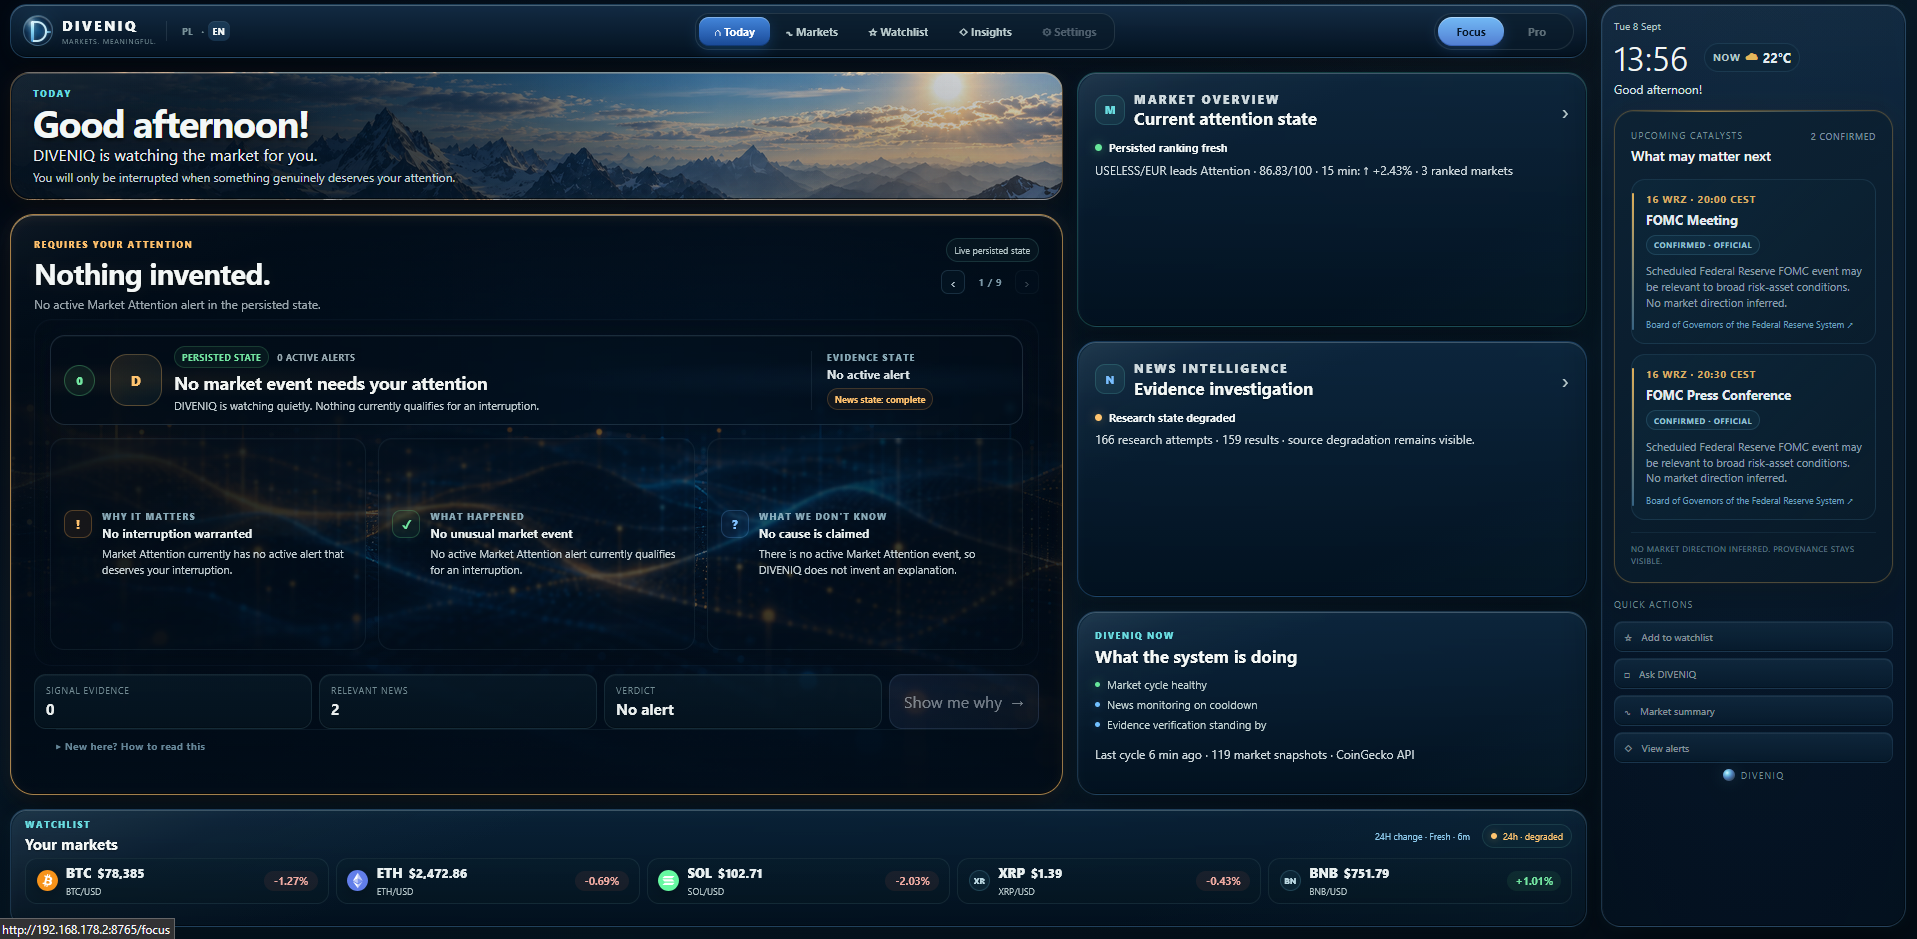Click the 2 CONFIRMED catalysts label
Viewport: 1917px width, 939px height.
click(x=1842, y=137)
